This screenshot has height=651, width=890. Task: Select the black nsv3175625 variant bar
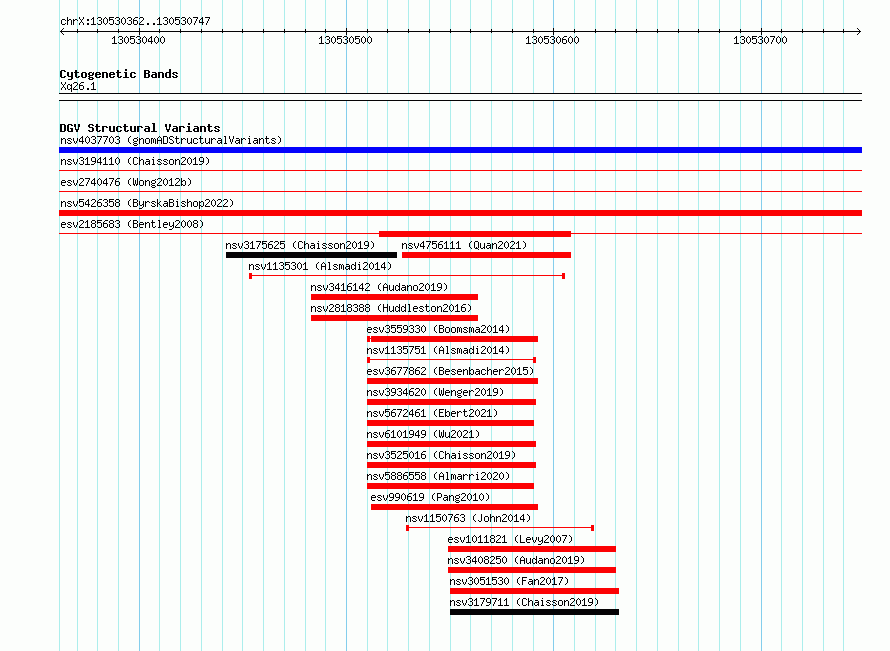point(311,255)
